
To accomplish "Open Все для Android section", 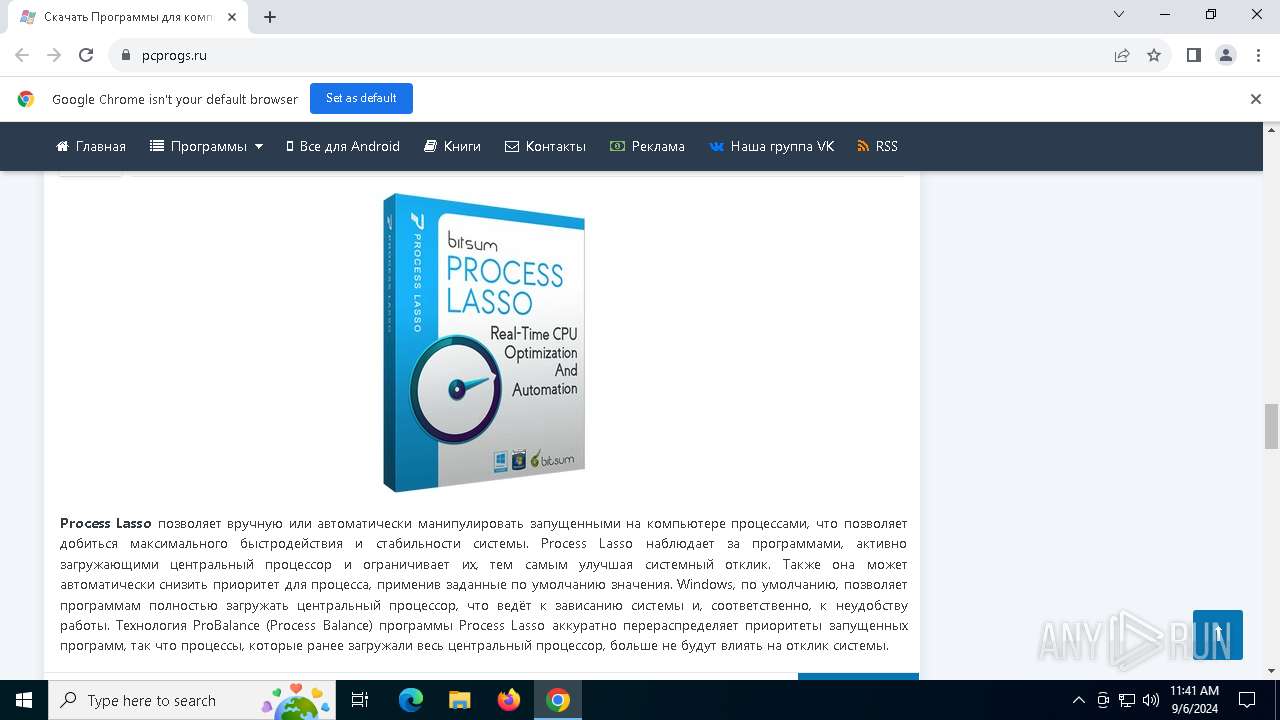I will click(x=343, y=146).
